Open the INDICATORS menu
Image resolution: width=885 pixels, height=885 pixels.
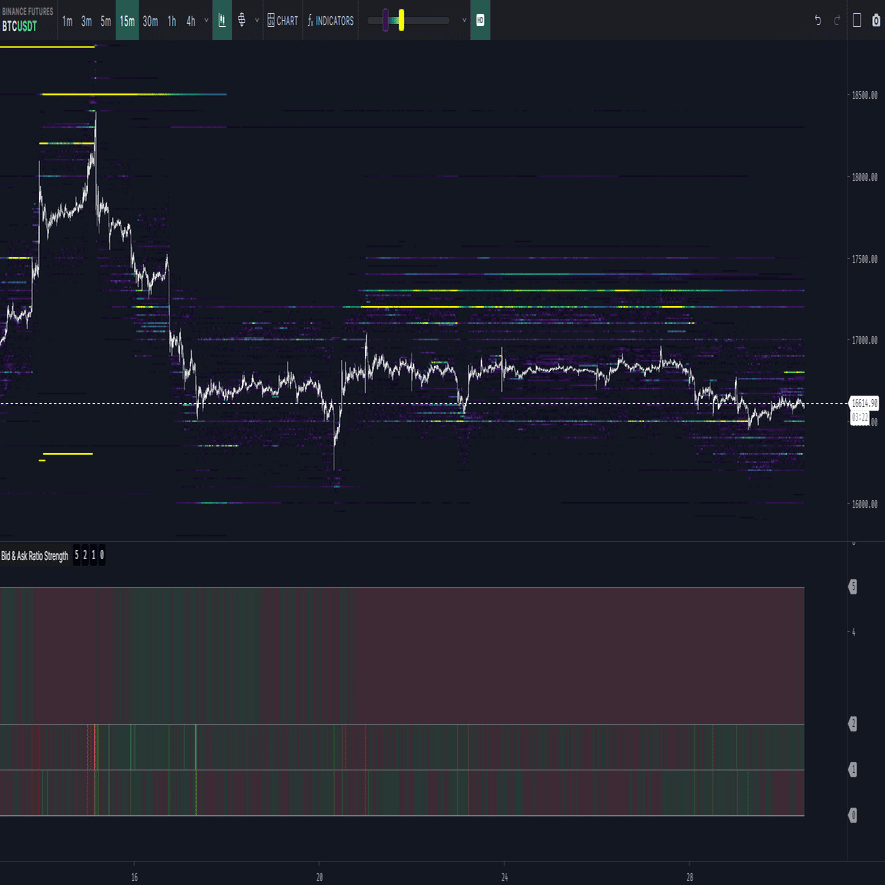(330, 20)
